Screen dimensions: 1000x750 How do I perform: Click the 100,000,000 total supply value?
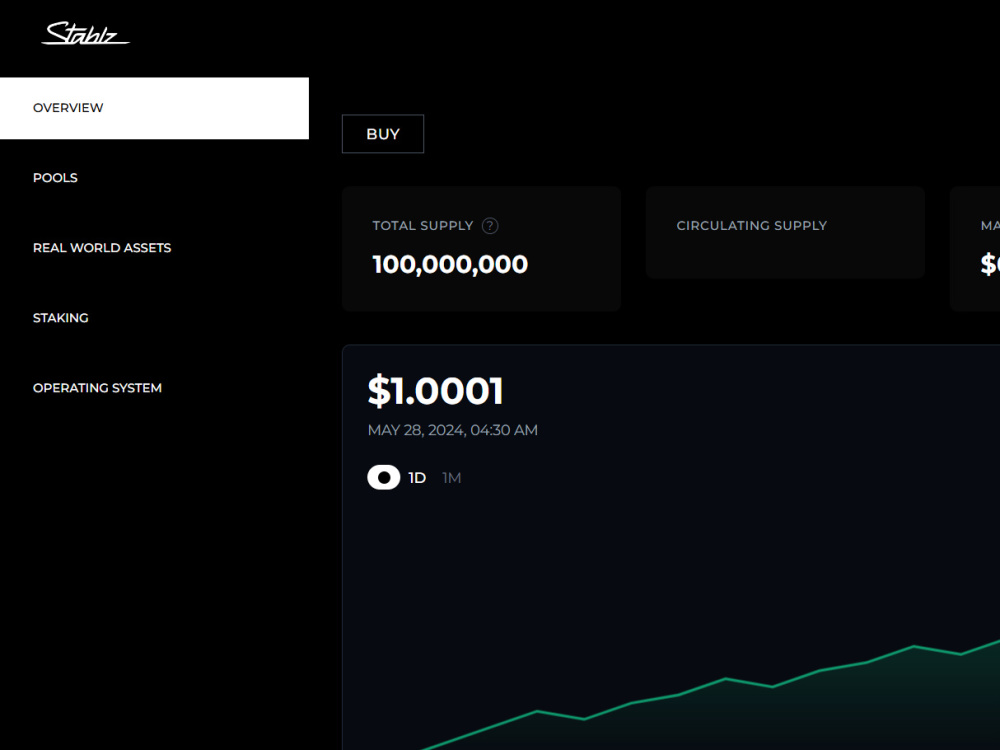450,265
